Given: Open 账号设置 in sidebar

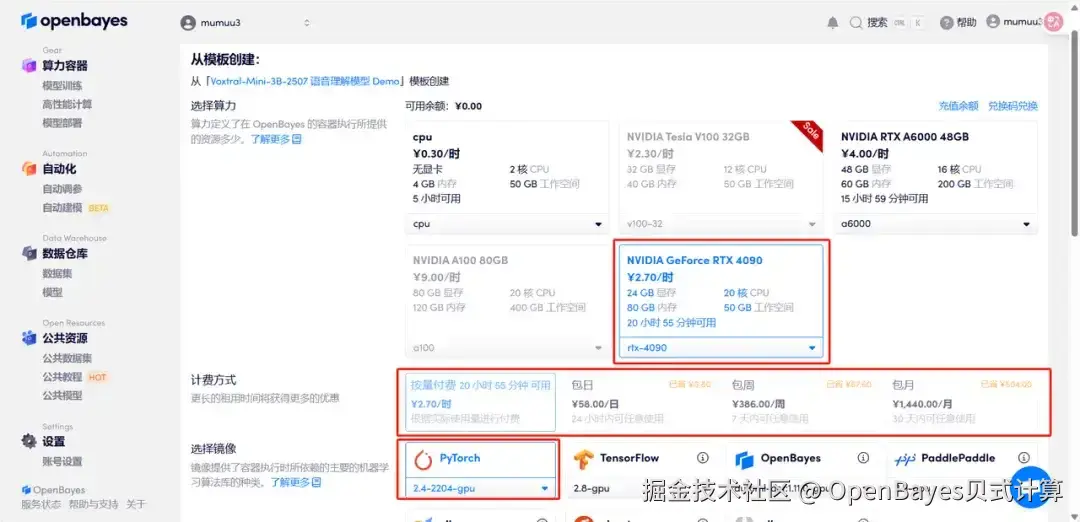Looking at the screenshot, I should coord(62,461).
